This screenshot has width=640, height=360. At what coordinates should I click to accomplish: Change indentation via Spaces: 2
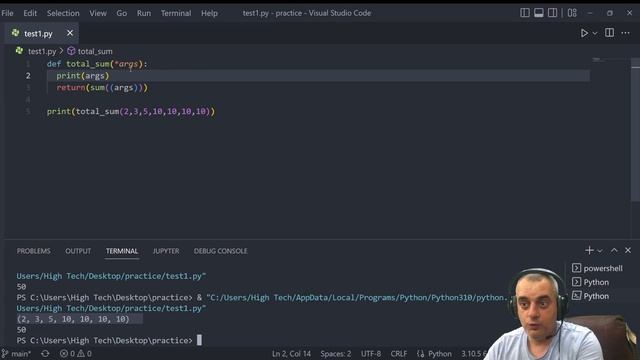(336, 353)
